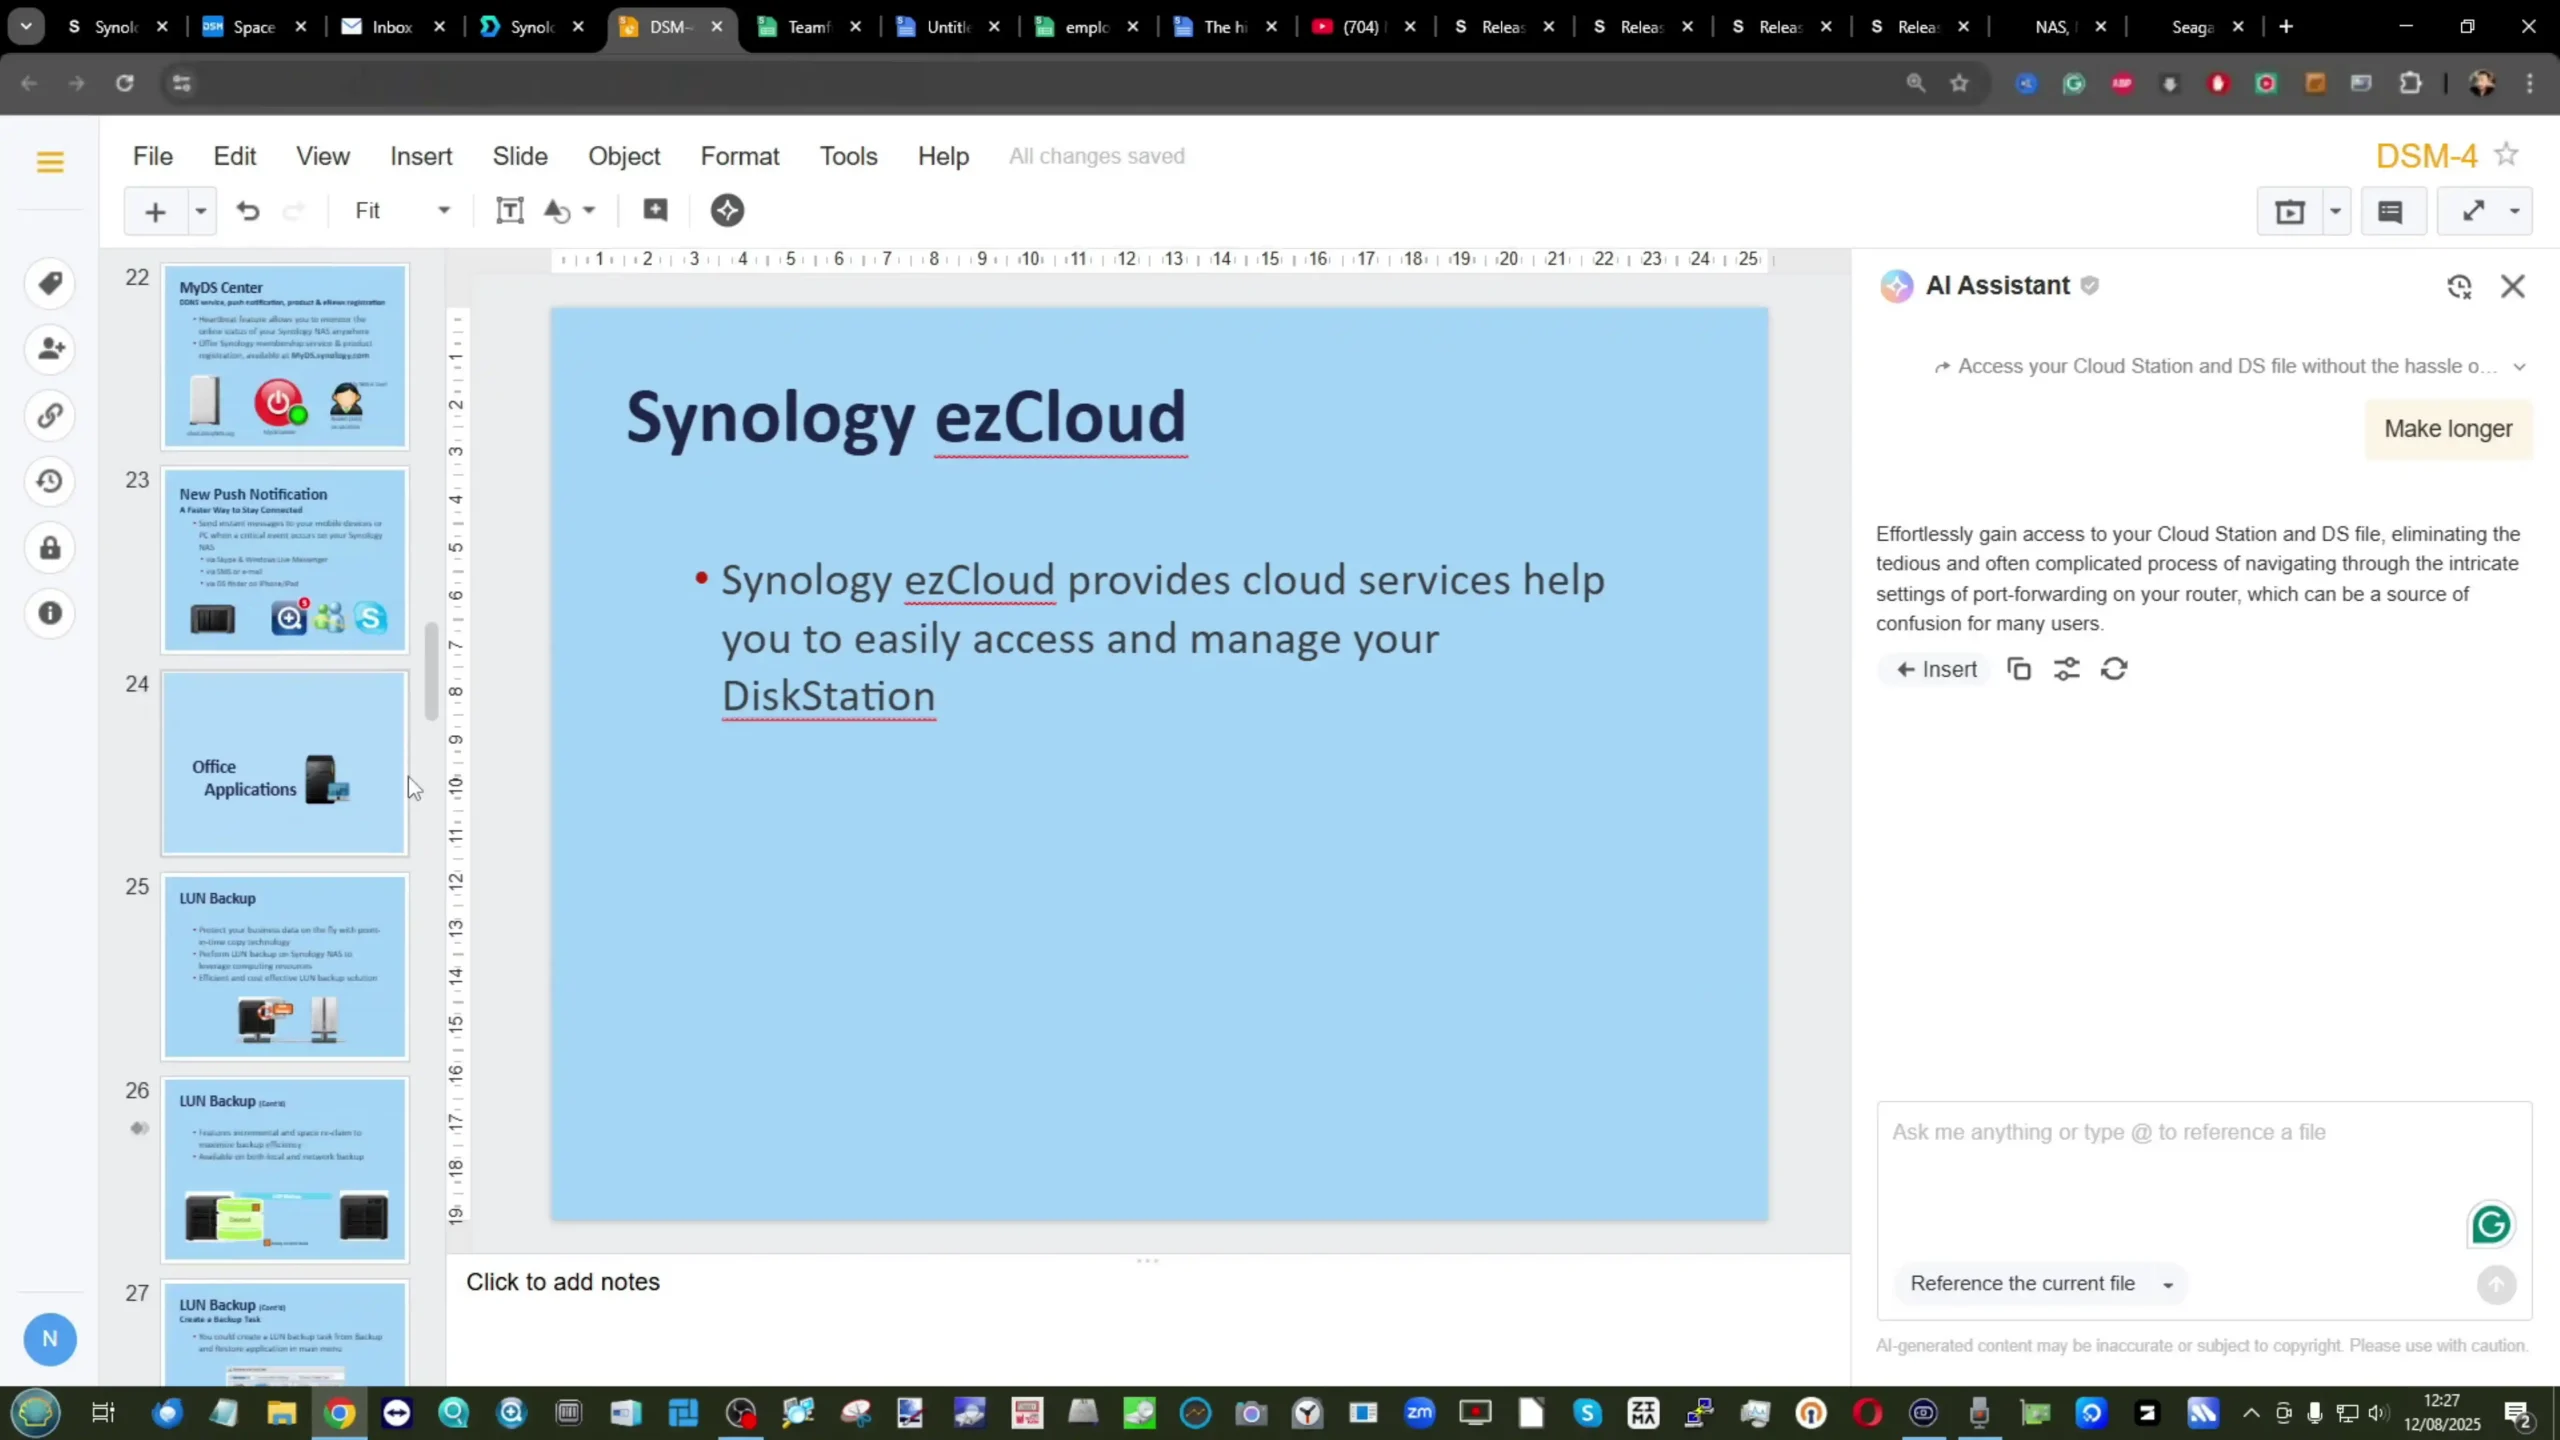Select slide 24 Office Applications thumbnail
The height and width of the screenshot is (1440, 2560).
tap(285, 763)
